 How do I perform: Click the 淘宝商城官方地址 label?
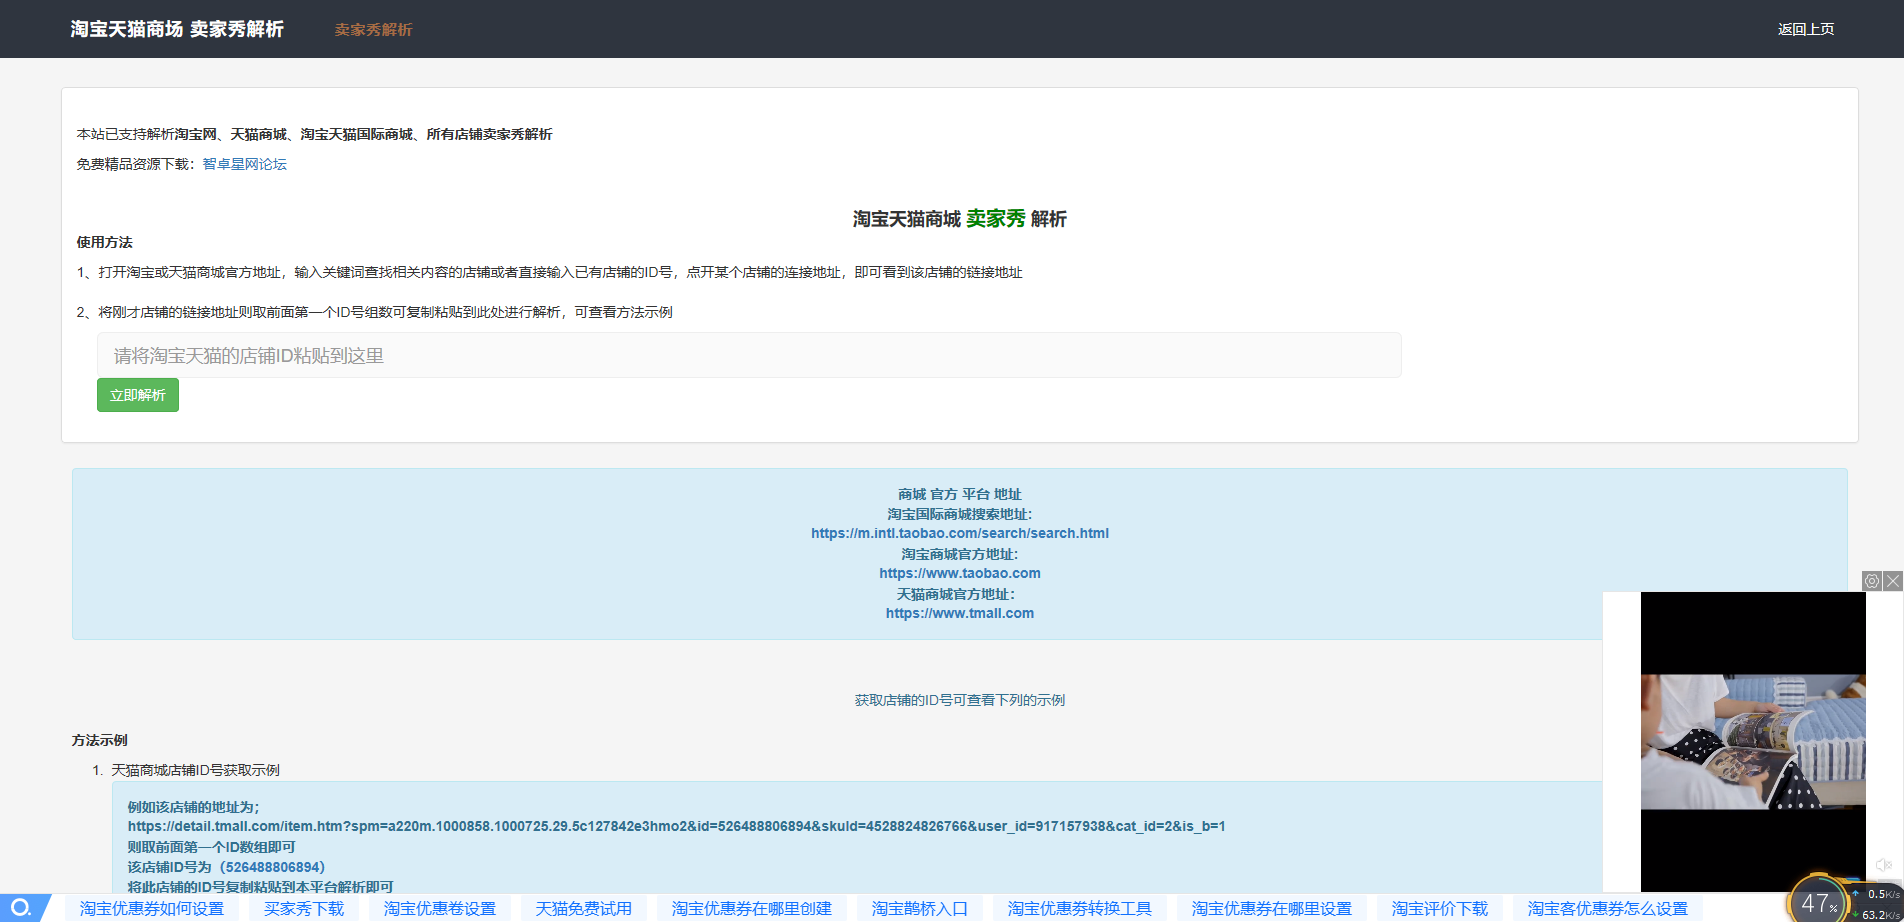960,554
